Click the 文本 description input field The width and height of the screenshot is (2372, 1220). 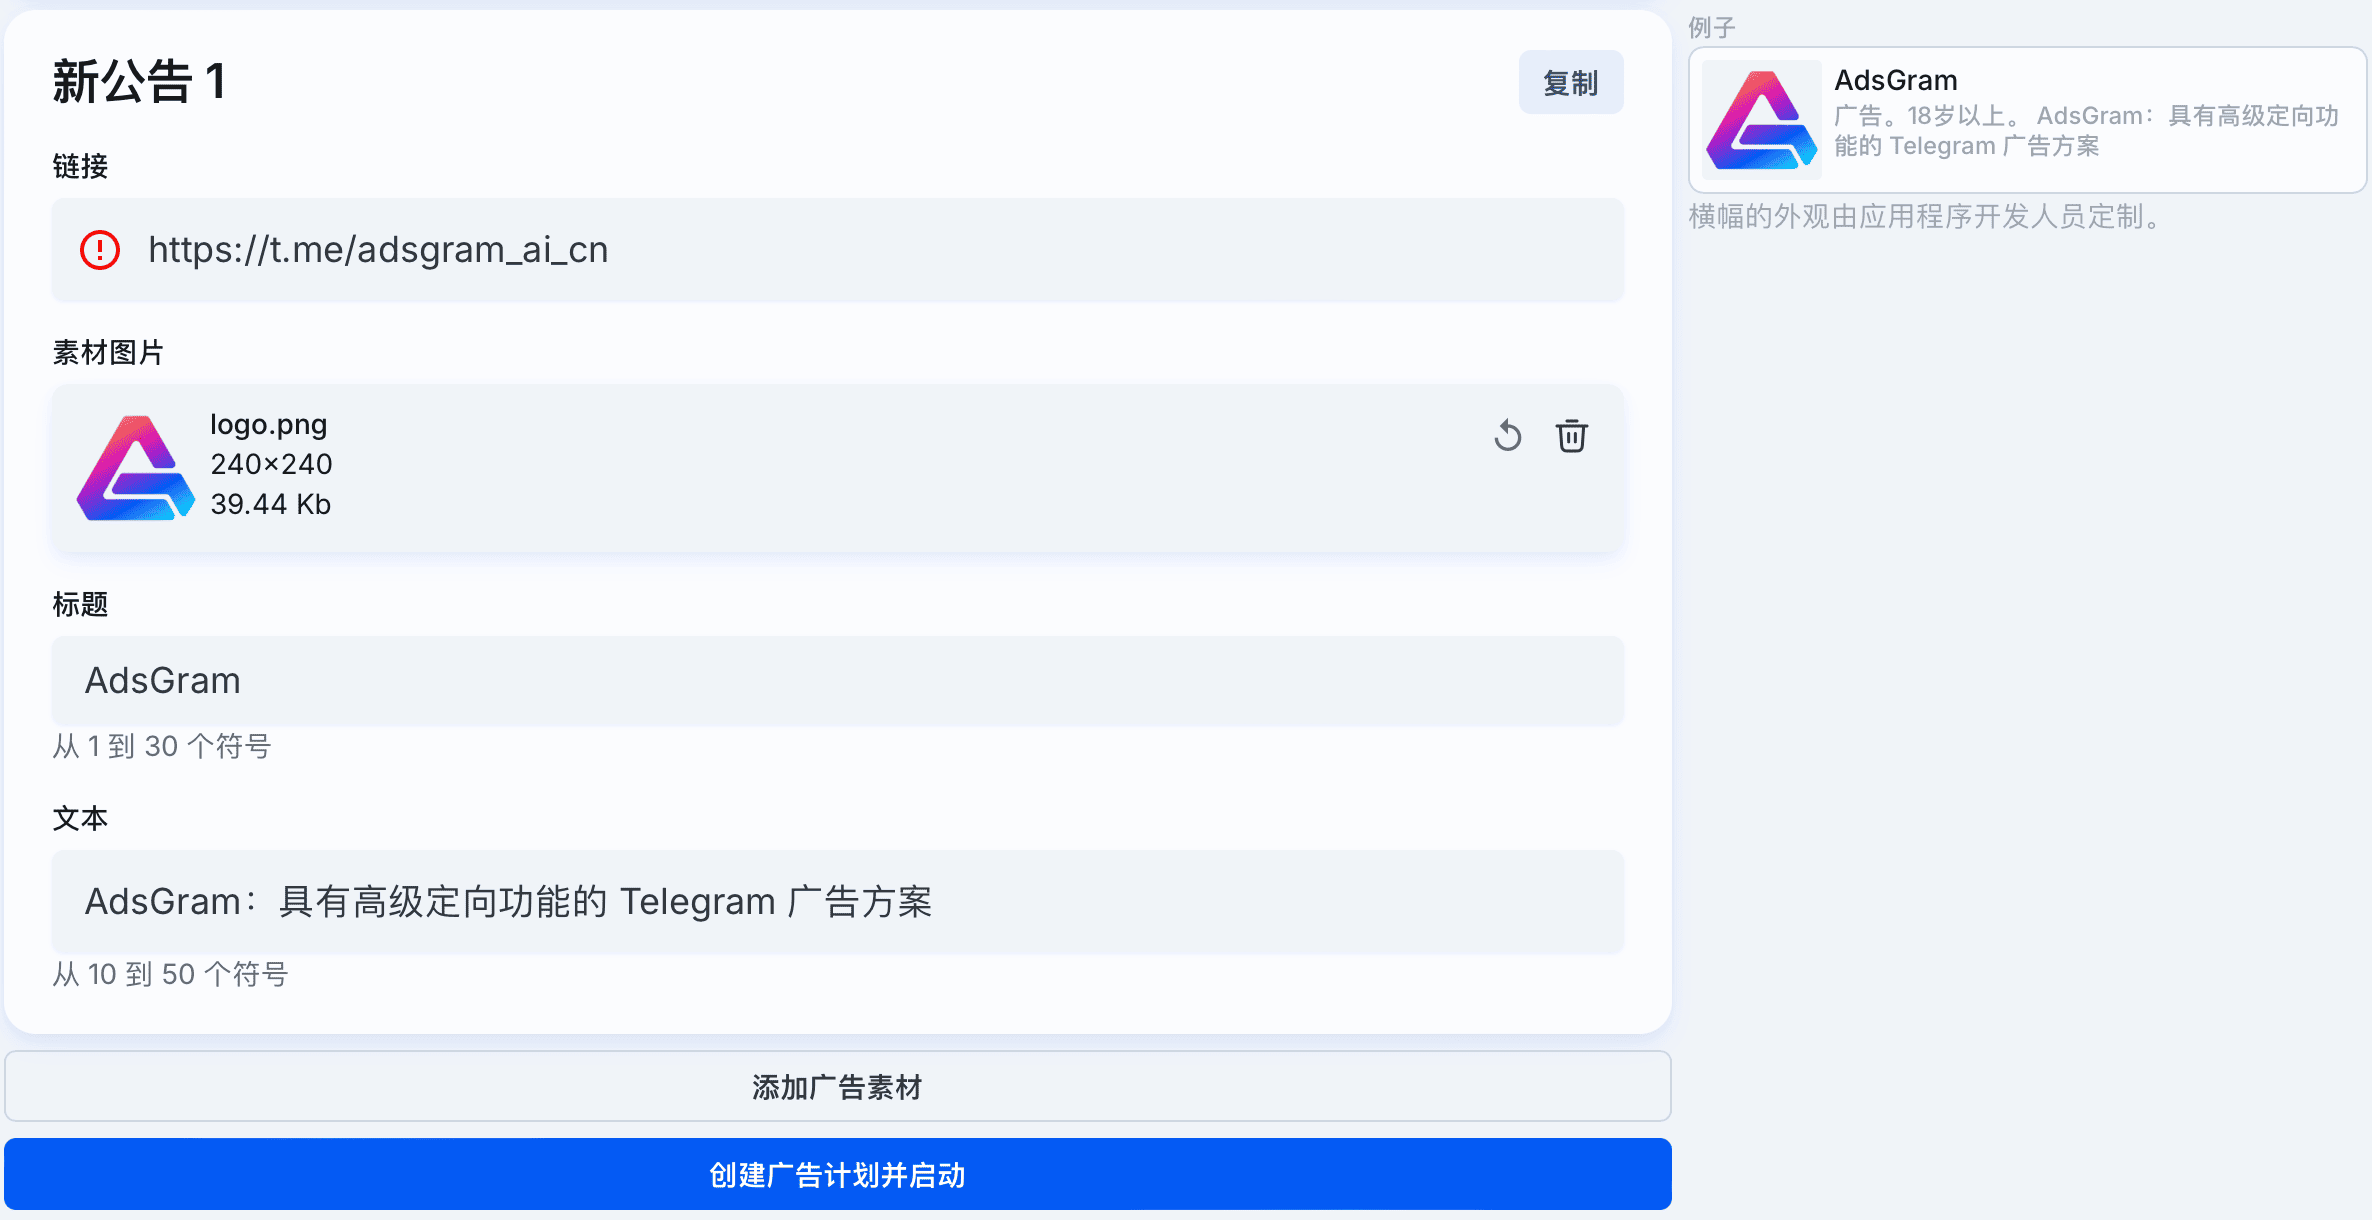(800, 901)
